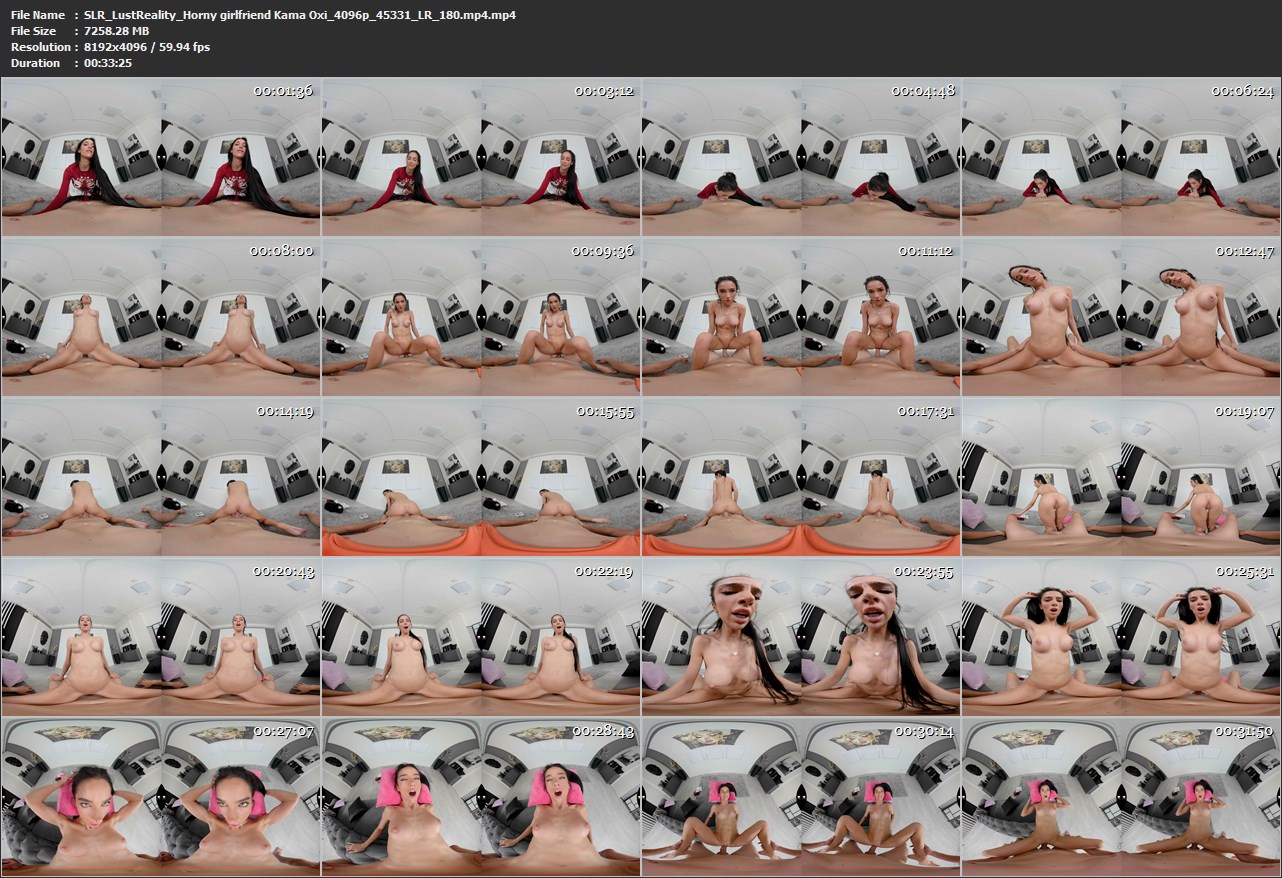Open the frame stamped 00:31:50
This screenshot has height=878, width=1282.
coord(1121,797)
